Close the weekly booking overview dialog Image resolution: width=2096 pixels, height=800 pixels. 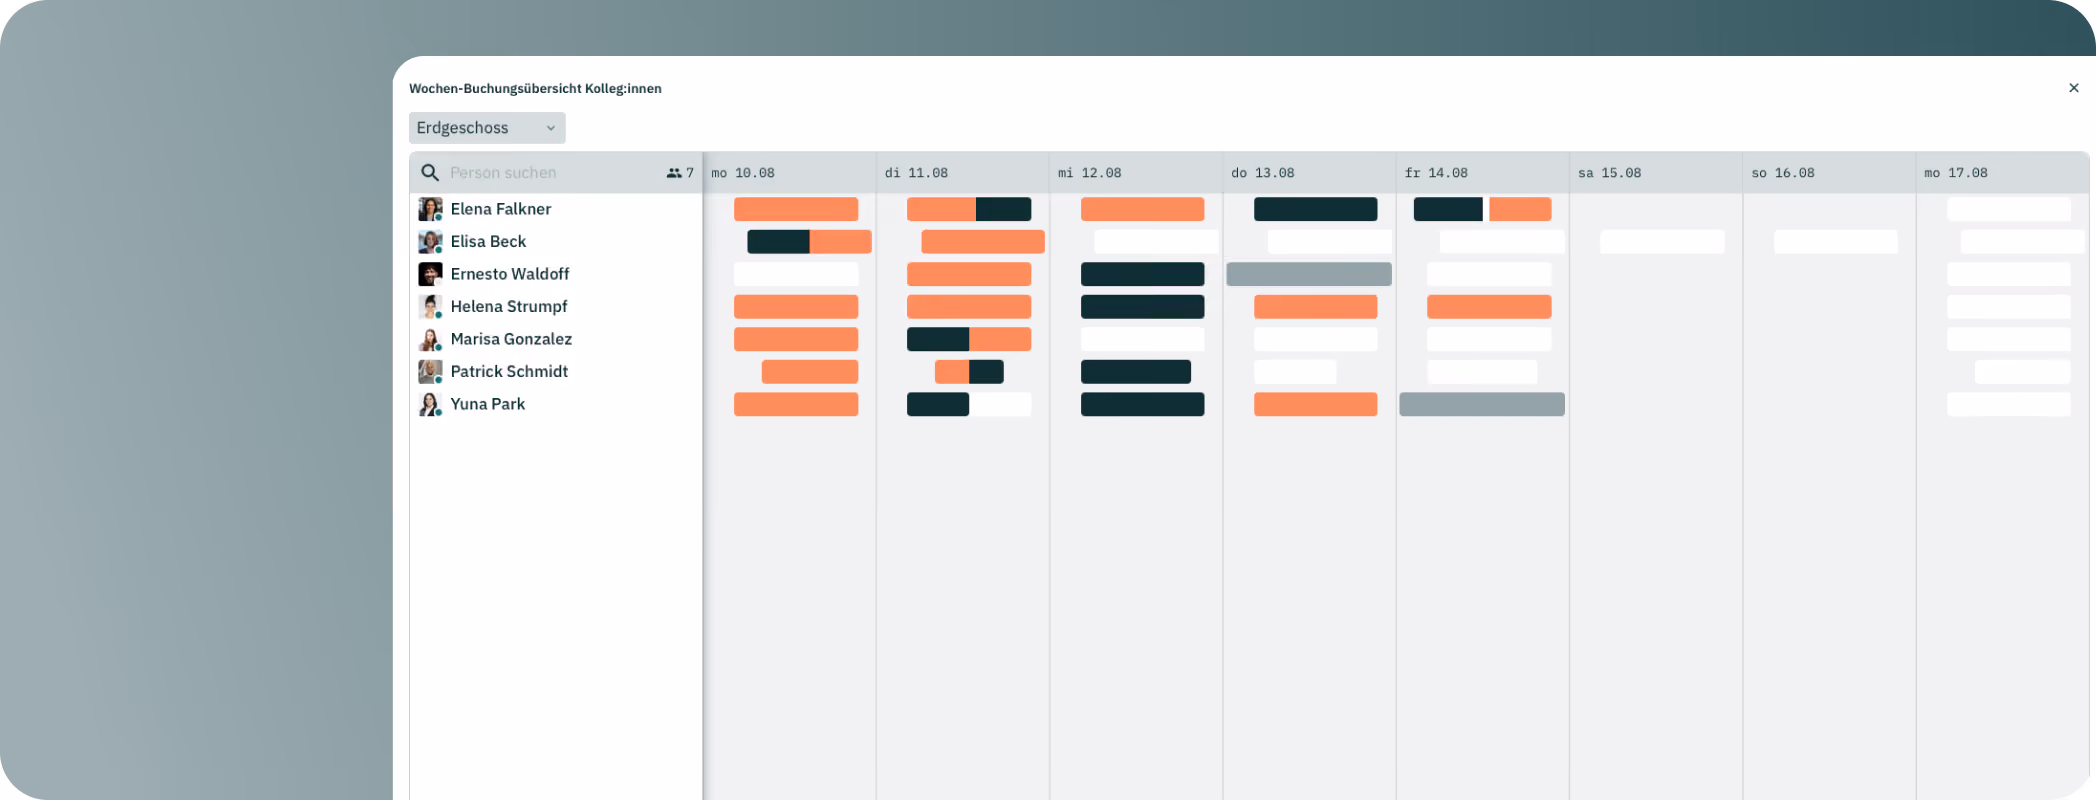(2074, 88)
